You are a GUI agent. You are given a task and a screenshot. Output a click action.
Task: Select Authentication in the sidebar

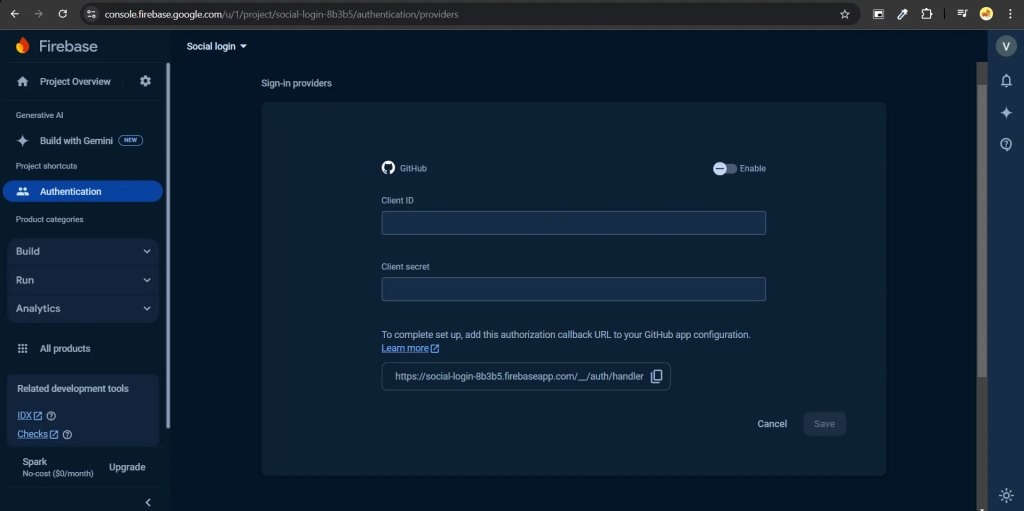[x=82, y=191]
